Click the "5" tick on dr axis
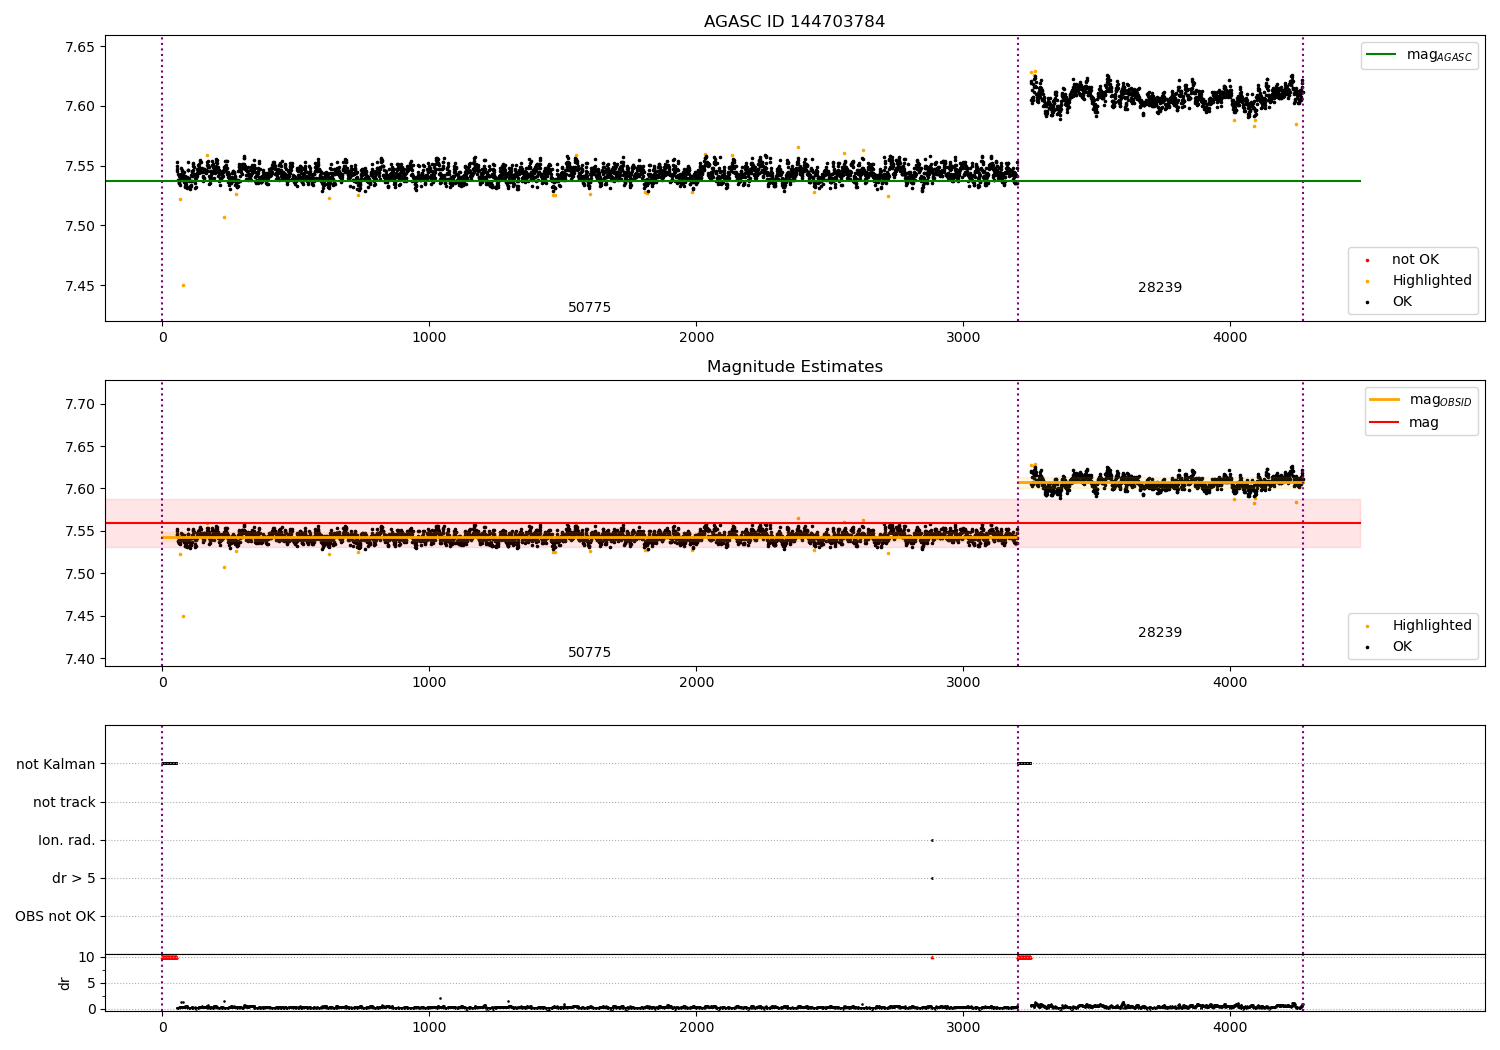 pos(91,984)
